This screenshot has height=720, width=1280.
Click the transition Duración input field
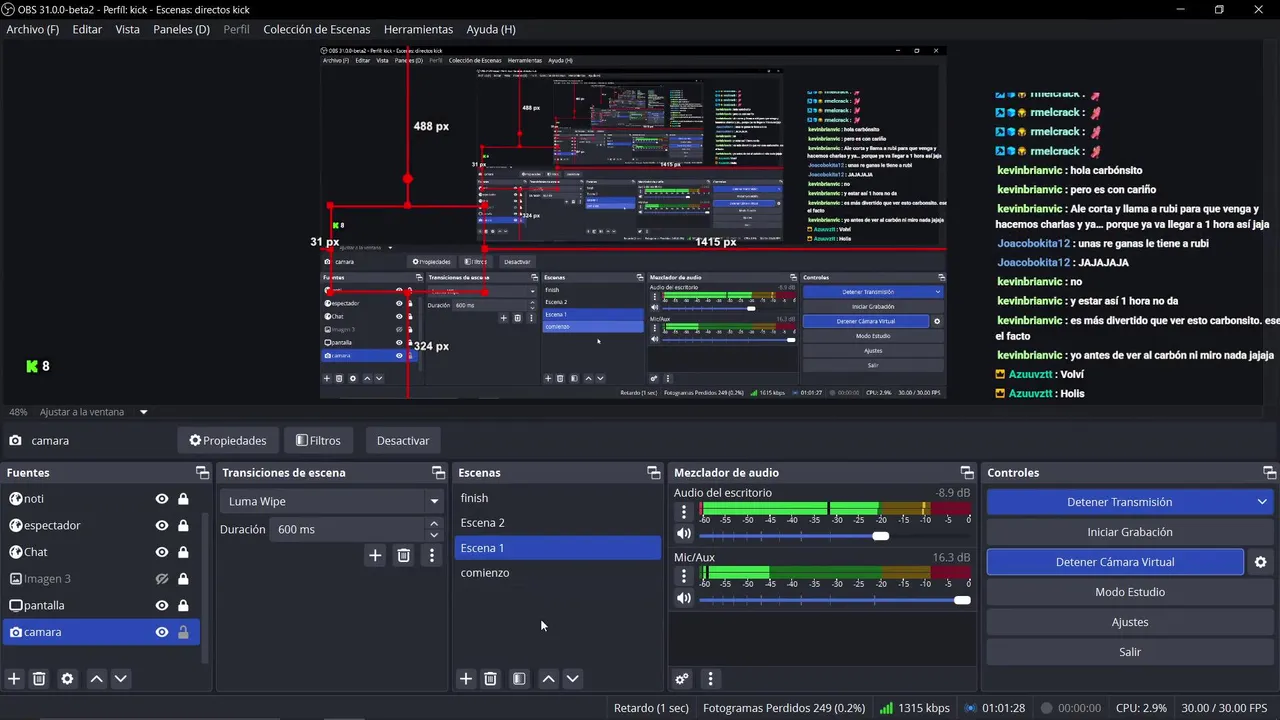(x=348, y=529)
